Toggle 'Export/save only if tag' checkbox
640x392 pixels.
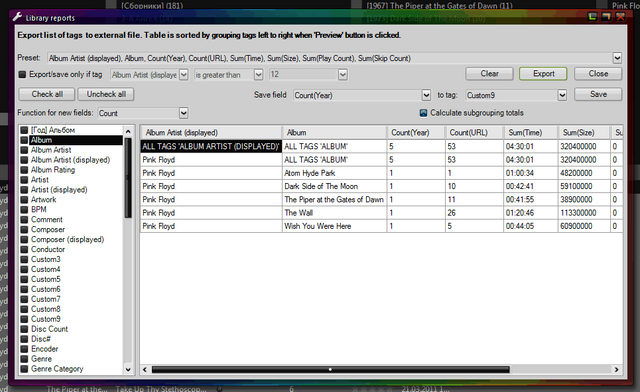coord(22,74)
